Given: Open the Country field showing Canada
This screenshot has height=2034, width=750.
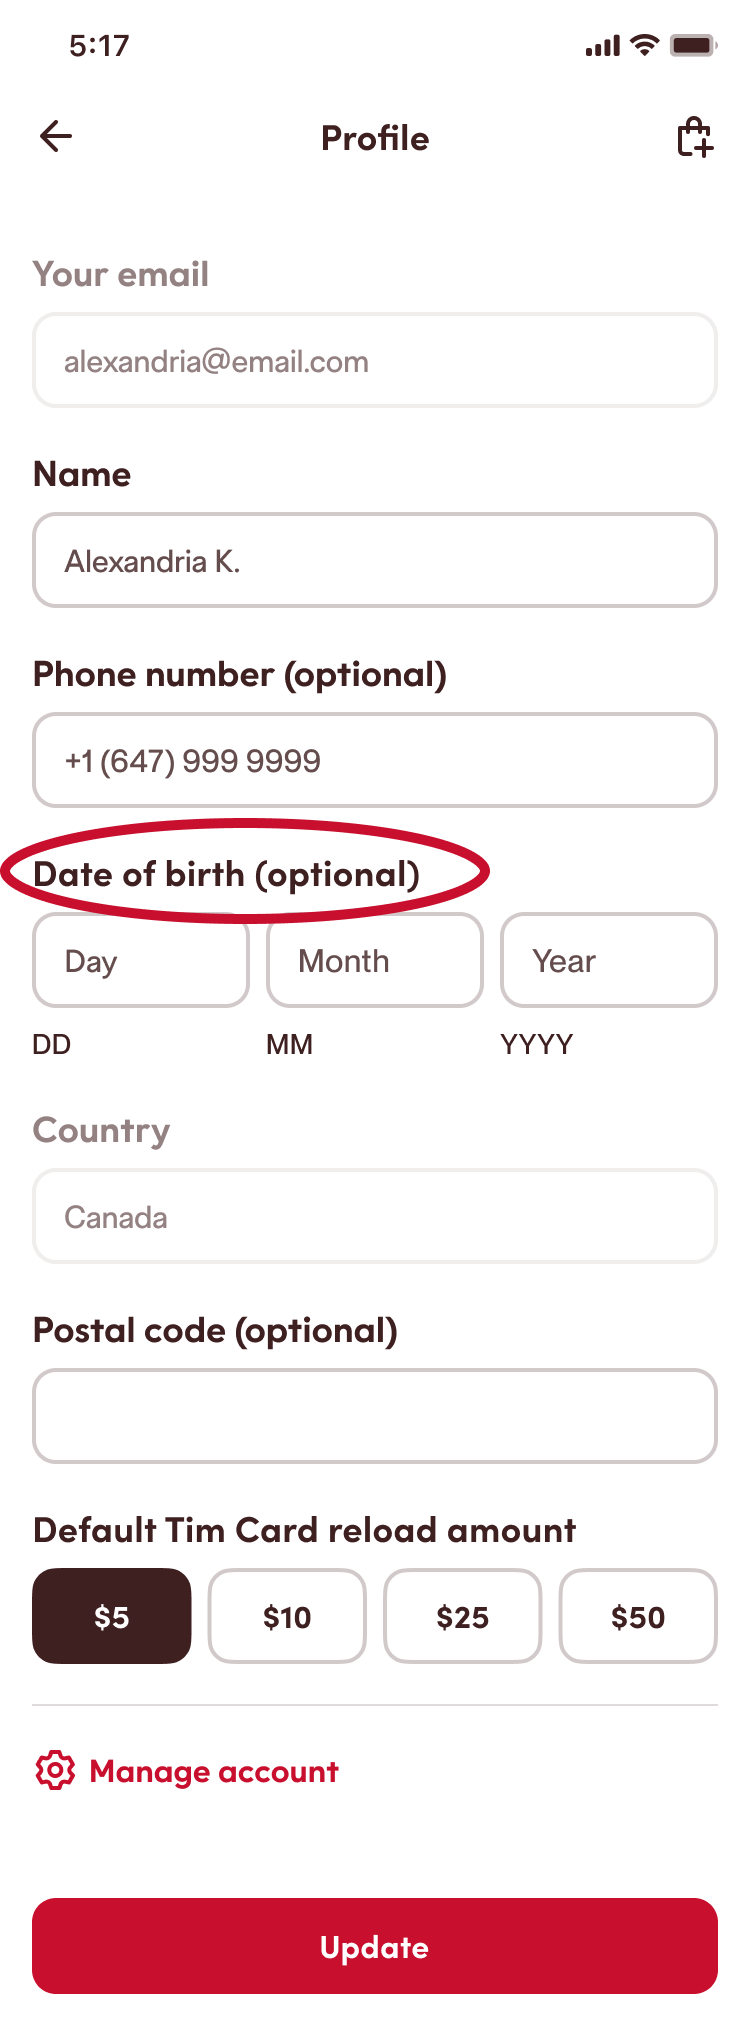Looking at the screenshot, I should coord(375,1216).
